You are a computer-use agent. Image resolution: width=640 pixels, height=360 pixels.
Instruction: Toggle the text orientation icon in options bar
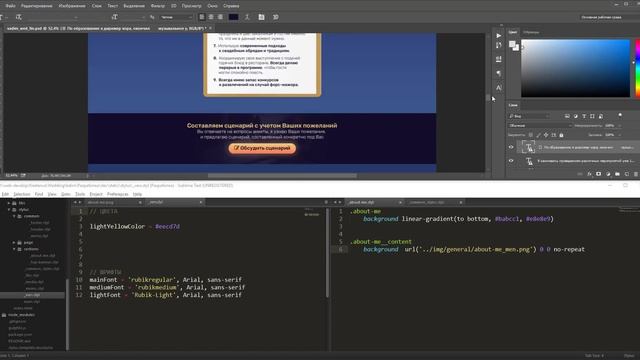pyautogui.click(x=18, y=17)
